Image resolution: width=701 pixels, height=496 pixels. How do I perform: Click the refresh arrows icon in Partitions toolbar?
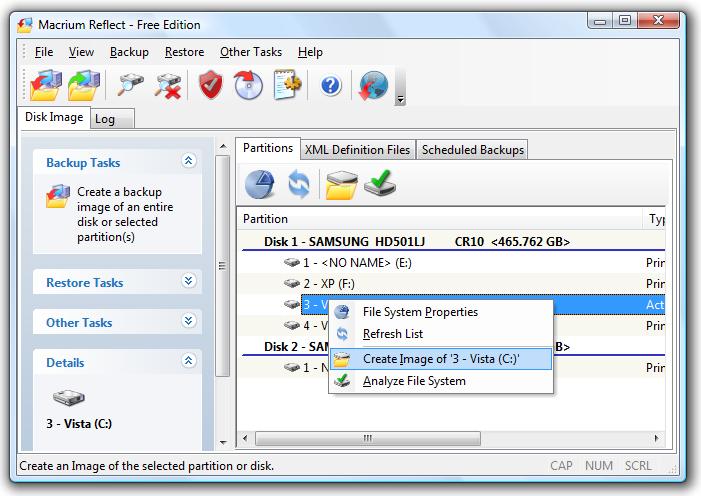pyautogui.click(x=299, y=184)
